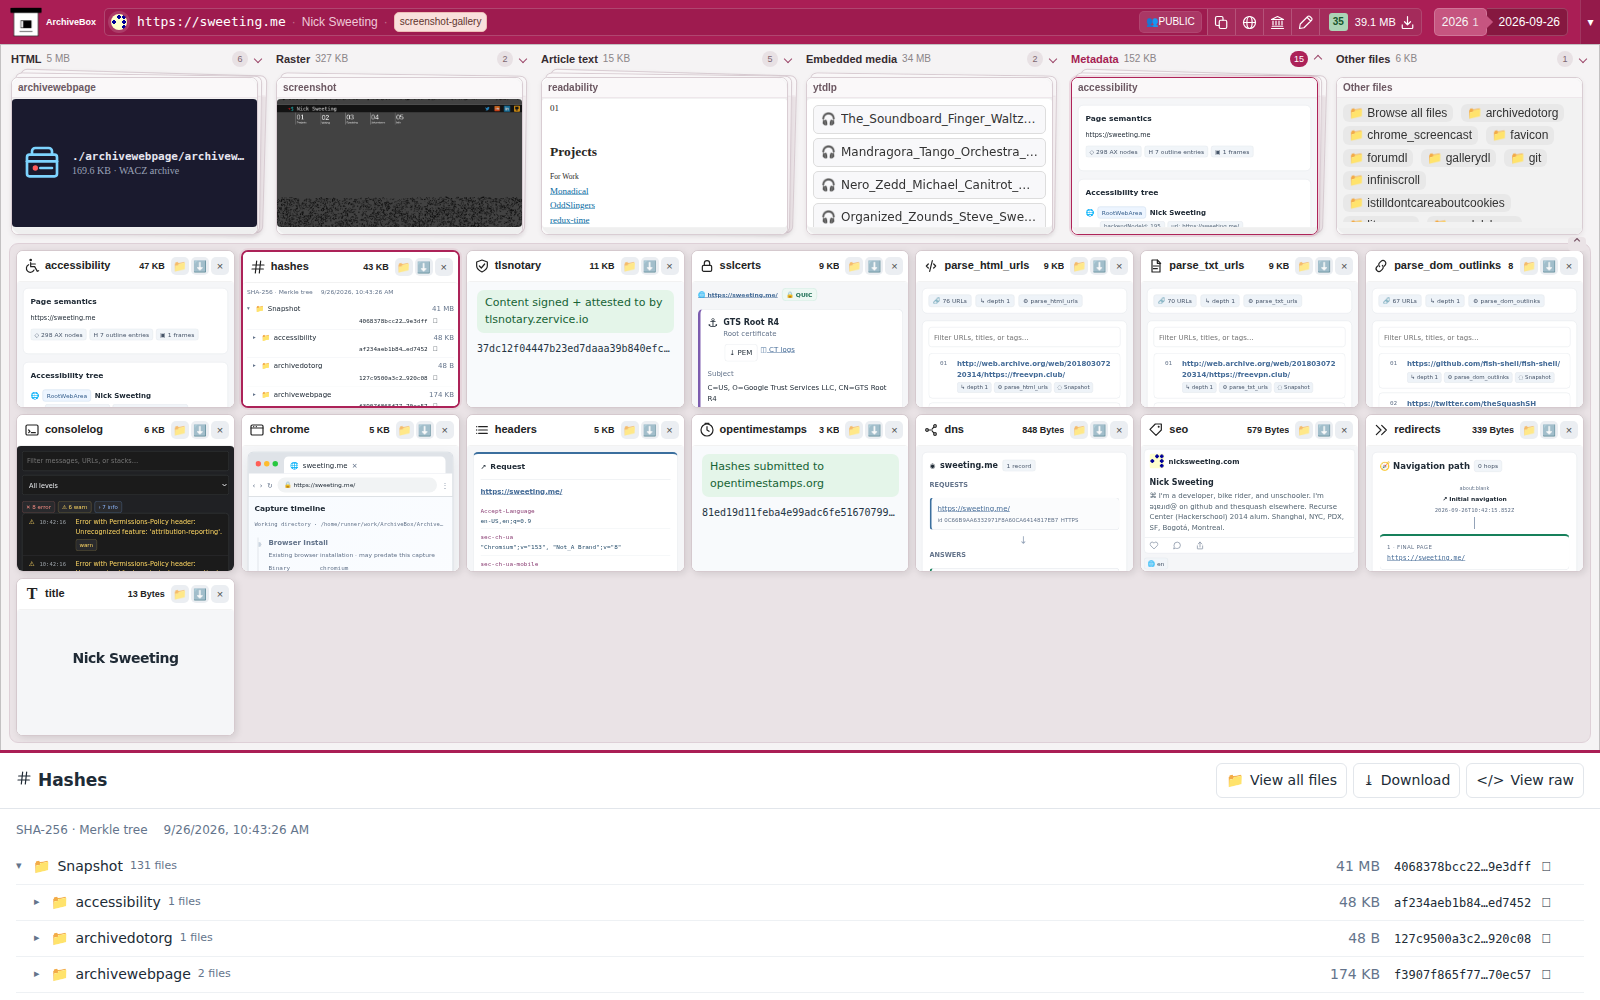Image resolution: width=1600 pixels, height=1000 pixels.
Task: Click Filter URLs field in parse_html_urls card
Action: point(1024,337)
